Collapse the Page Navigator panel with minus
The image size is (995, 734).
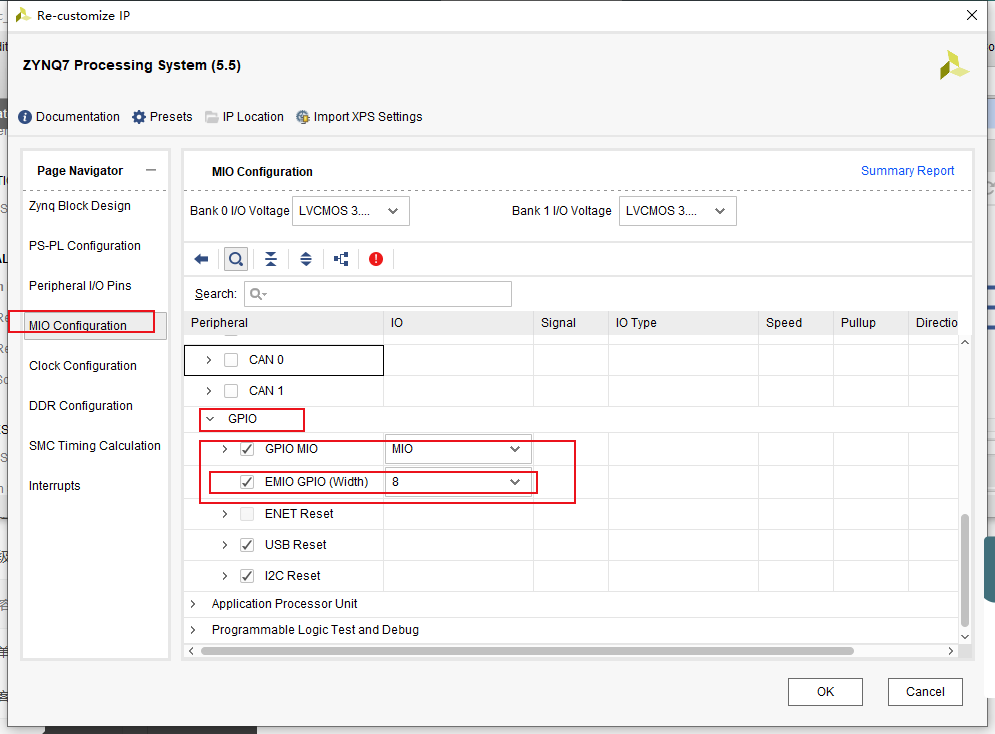tap(151, 170)
